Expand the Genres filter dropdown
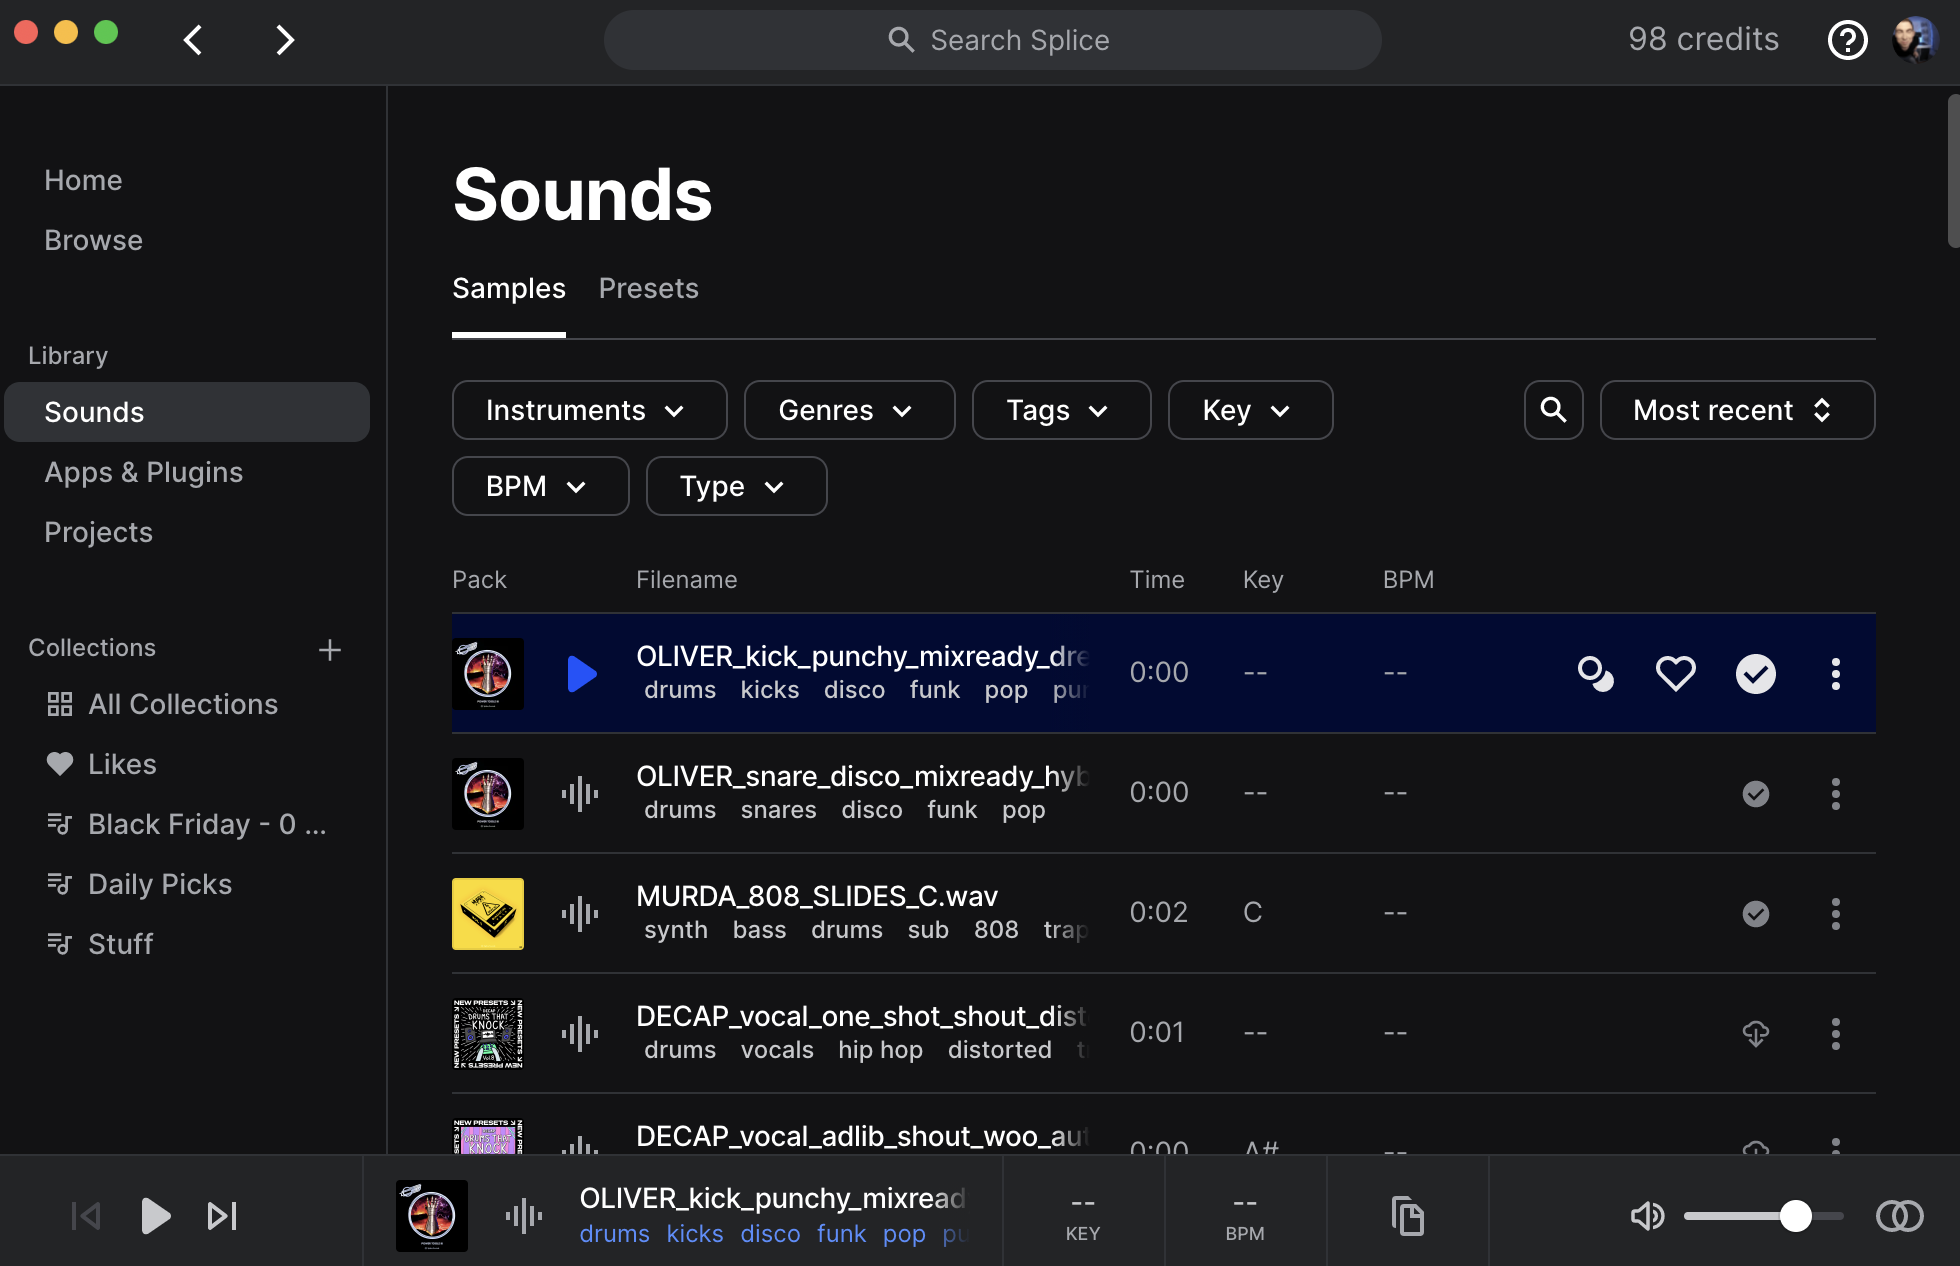 coord(844,410)
